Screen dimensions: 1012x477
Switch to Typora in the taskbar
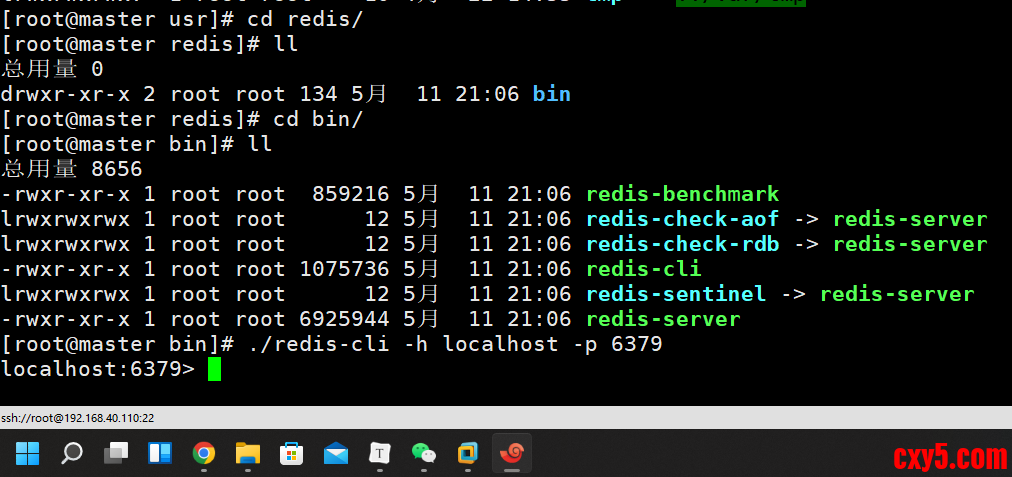coord(380,454)
